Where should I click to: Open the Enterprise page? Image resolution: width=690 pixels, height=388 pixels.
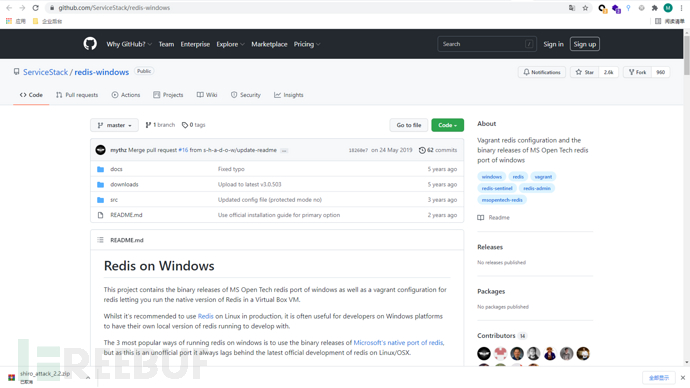pos(195,44)
